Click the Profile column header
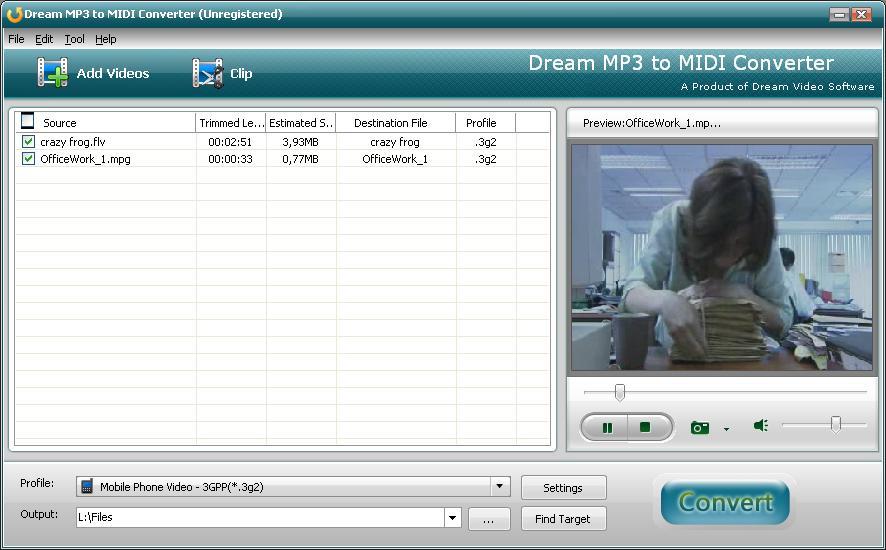 [485, 123]
